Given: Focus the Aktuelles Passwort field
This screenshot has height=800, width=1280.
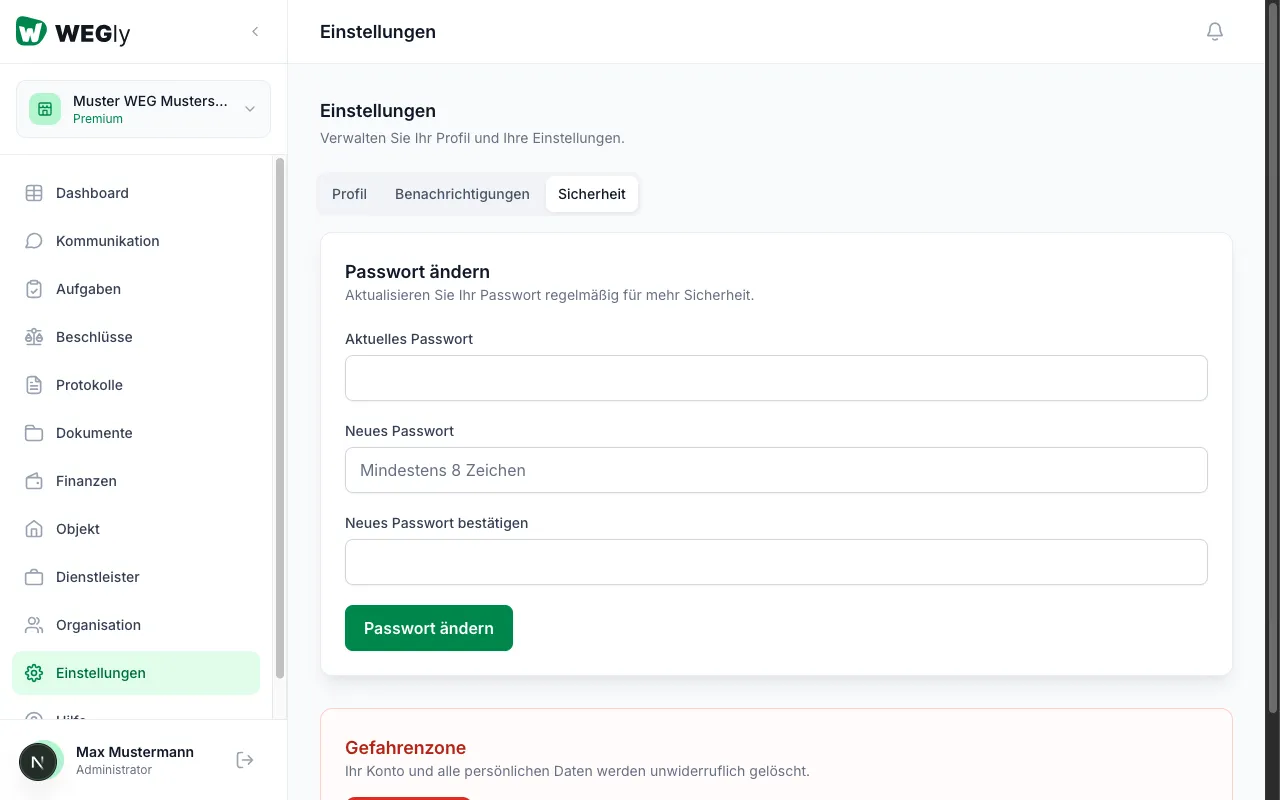Looking at the screenshot, I should coord(776,378).
